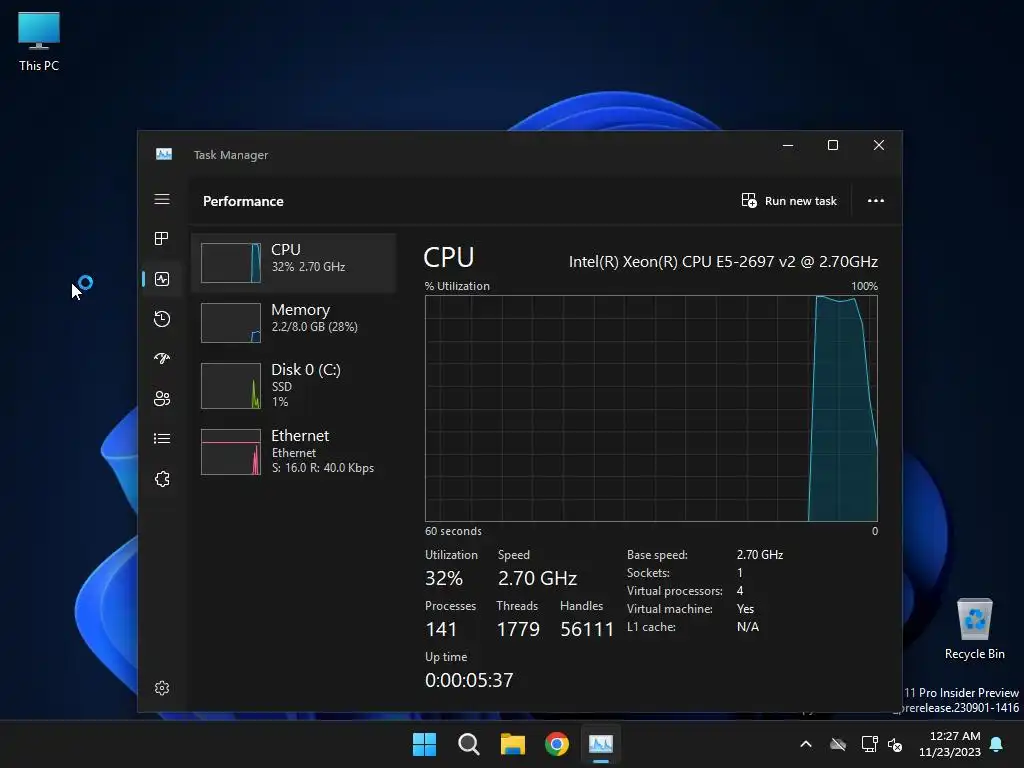Click the L1 cache N/A value
Image resolution: width=1024 pixels, height=768 pixels.
(748, 627)
